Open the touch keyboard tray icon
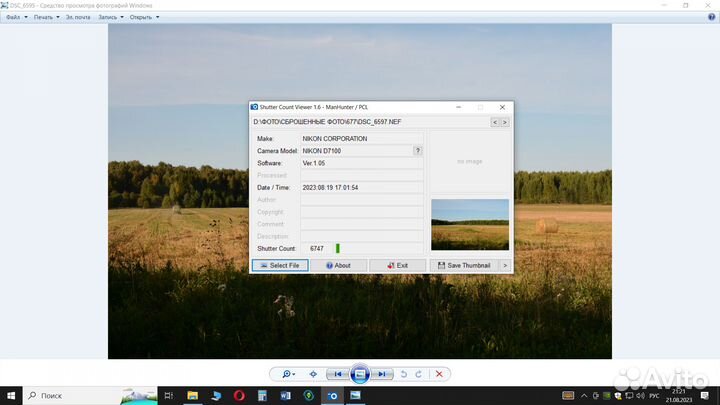The width and height of the screenshot is (720, 405). (568, 395)
